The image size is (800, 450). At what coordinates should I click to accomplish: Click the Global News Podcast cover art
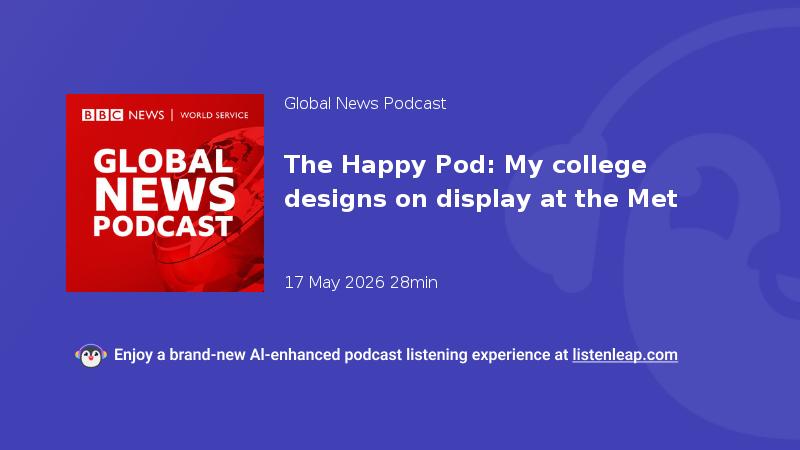coord(165,193)
